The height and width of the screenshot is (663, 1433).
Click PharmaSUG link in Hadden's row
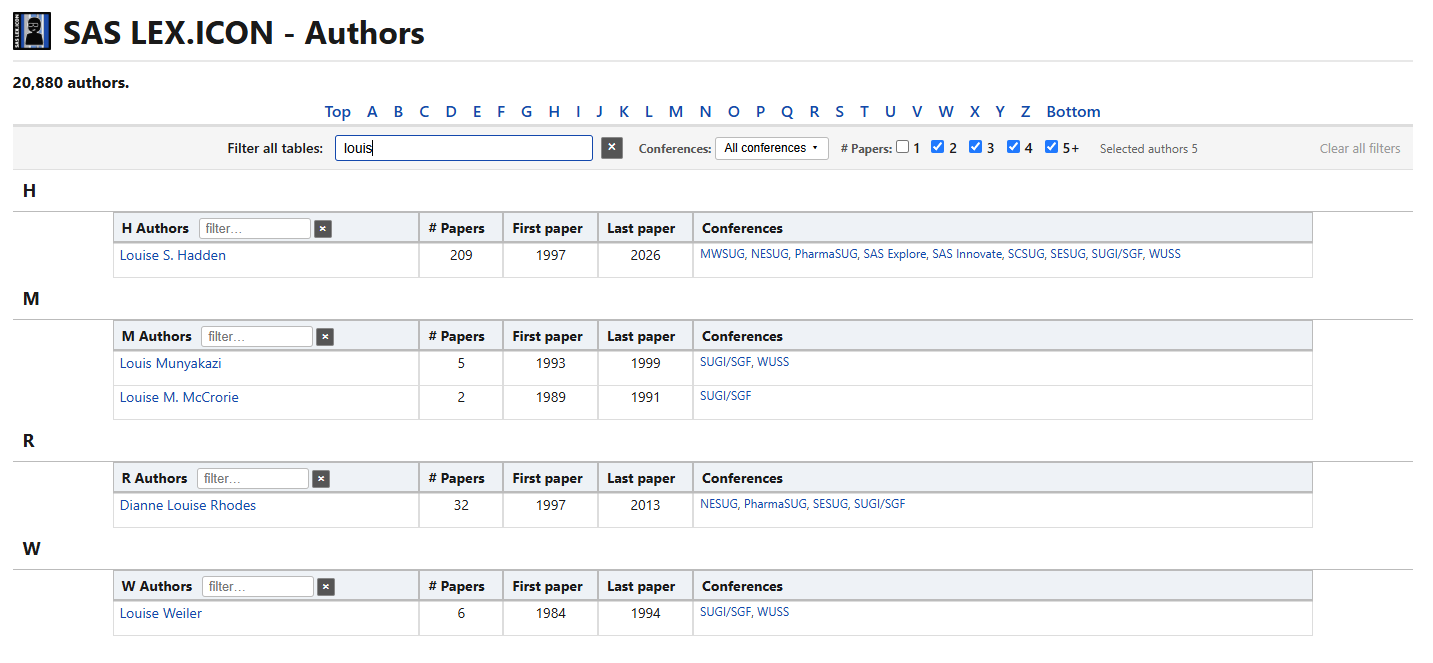pos(826,254)
